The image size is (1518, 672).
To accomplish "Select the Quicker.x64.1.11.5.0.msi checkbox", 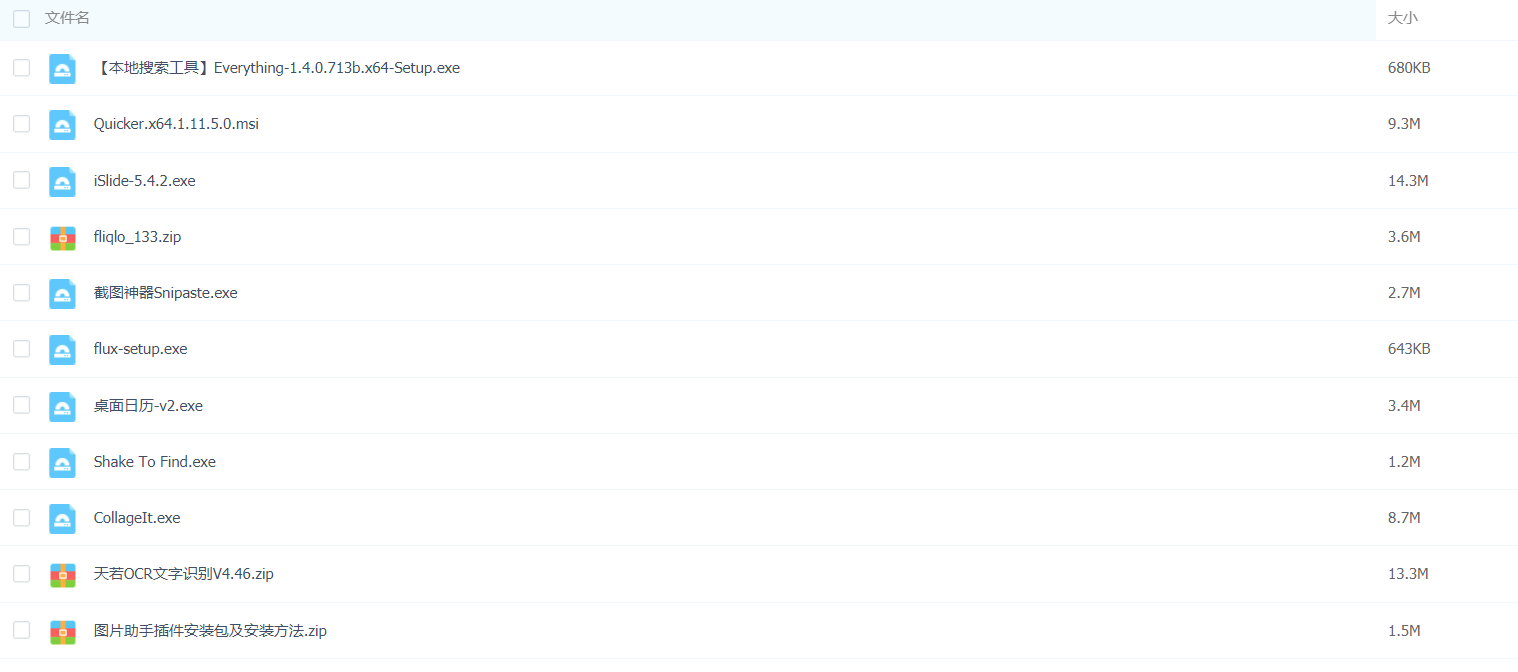I will coord(21,124).
